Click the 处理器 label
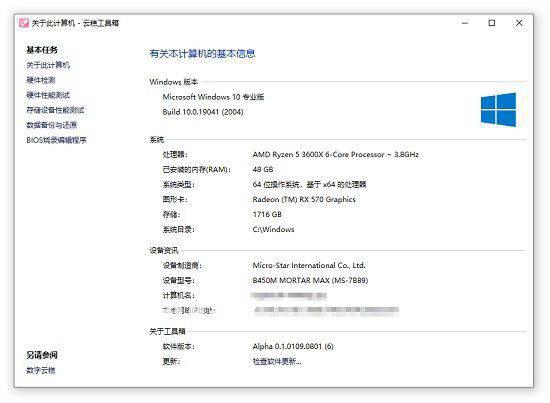 click(x=175, y=155)
